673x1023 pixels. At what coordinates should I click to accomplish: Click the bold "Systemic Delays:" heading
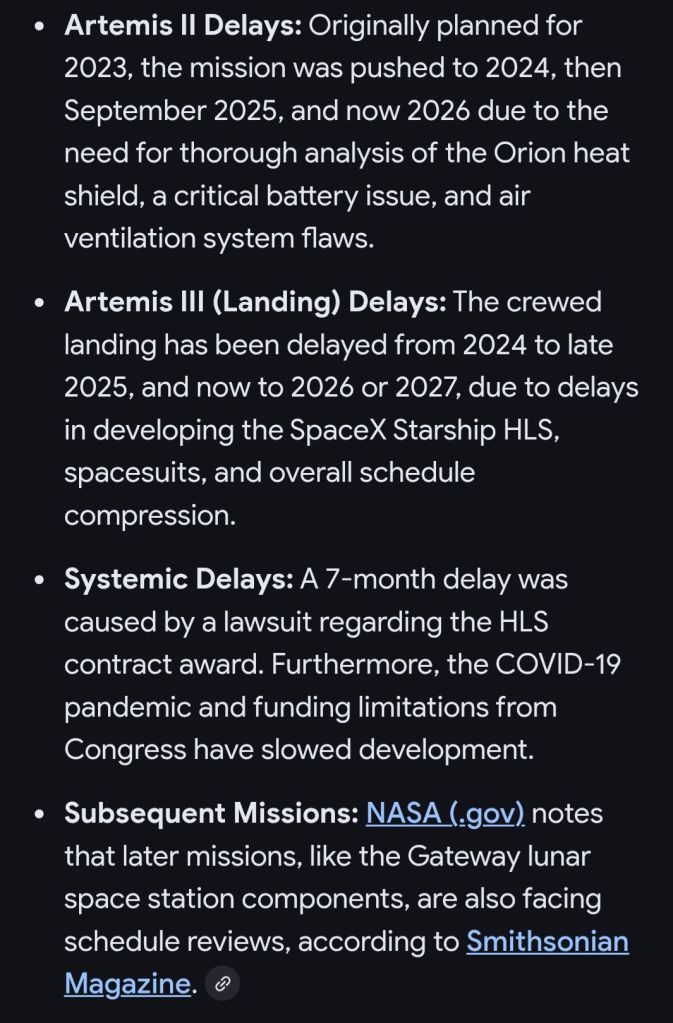click(x=178, y=579)
